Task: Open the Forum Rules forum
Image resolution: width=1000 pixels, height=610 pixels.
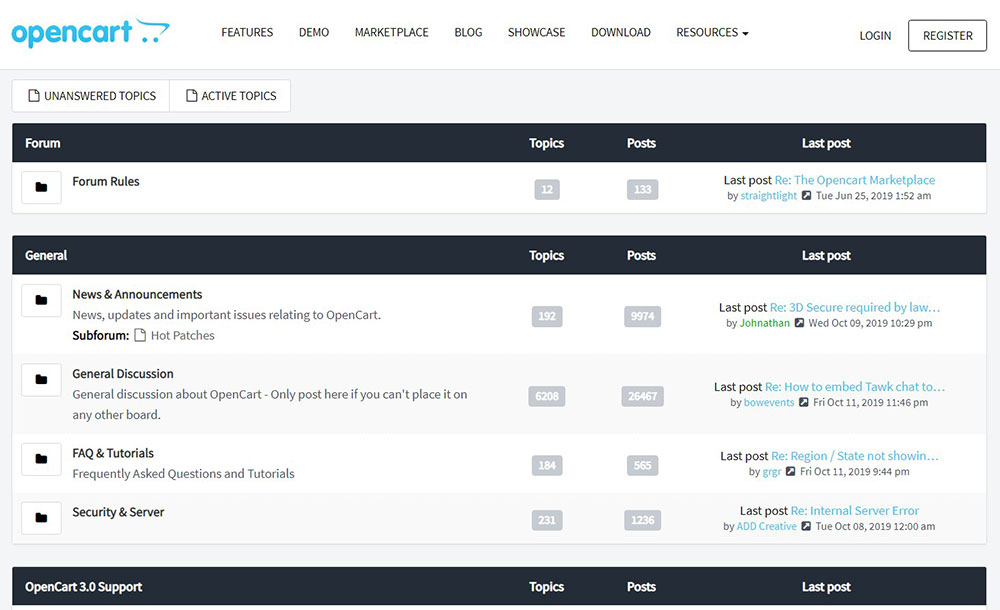Action: pos(106,182)
